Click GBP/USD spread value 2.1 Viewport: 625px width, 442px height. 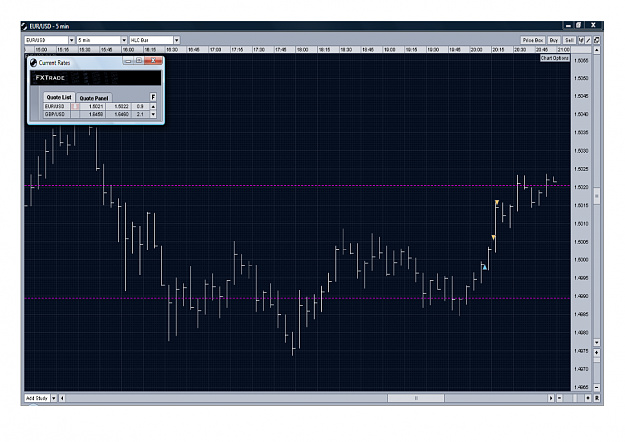coord(140,114)
